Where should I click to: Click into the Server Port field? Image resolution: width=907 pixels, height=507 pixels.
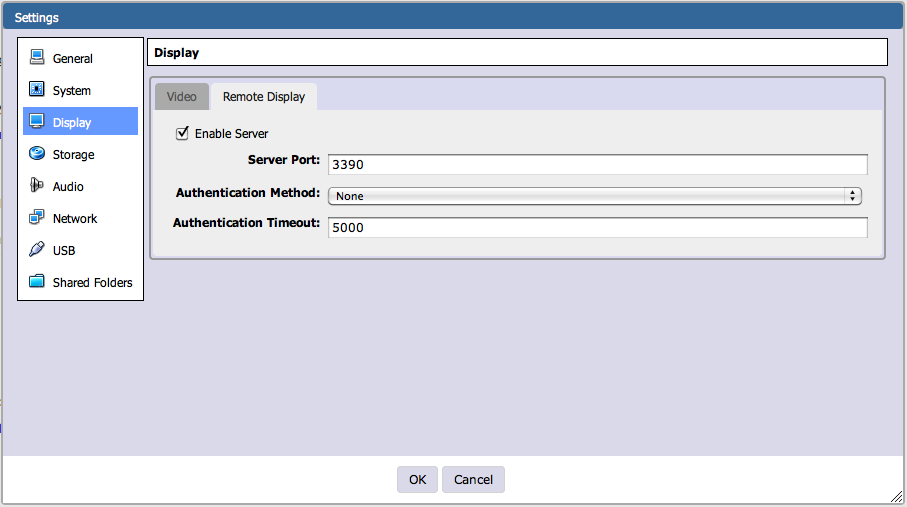597,164
